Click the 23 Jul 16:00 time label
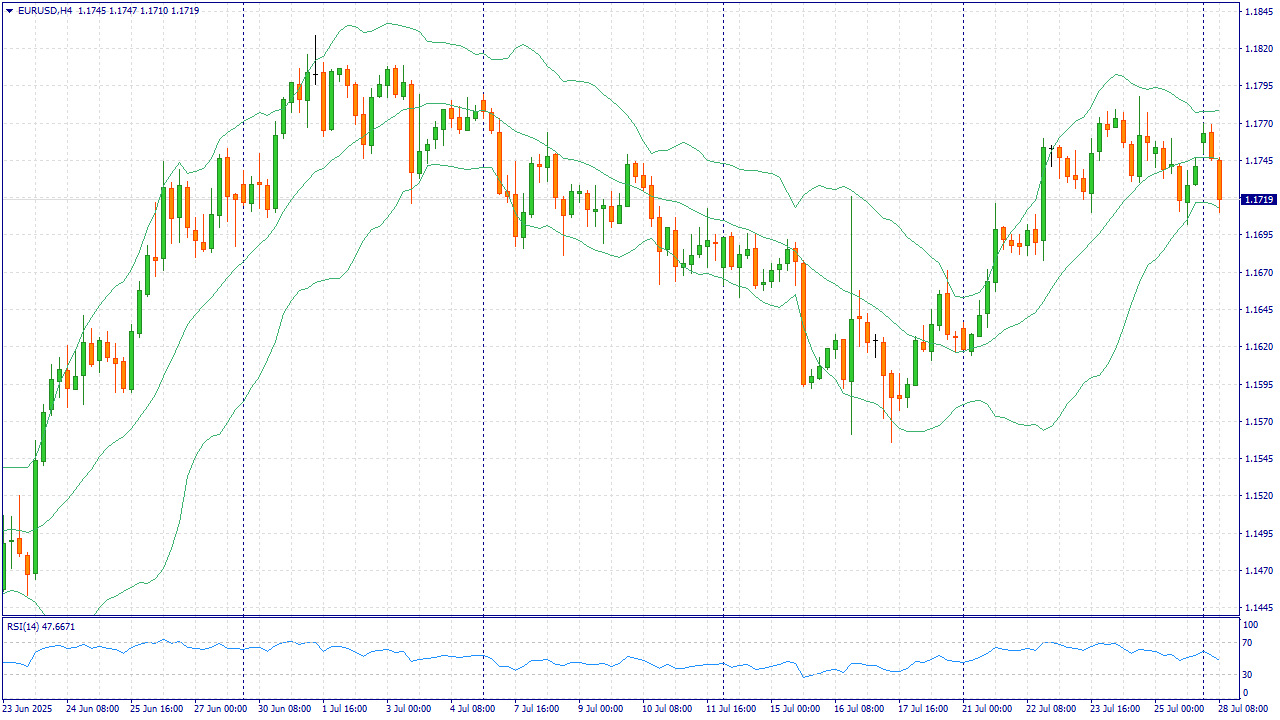Image resolution: width=1280 pixels, height=720 pixels. point(1116,708)
